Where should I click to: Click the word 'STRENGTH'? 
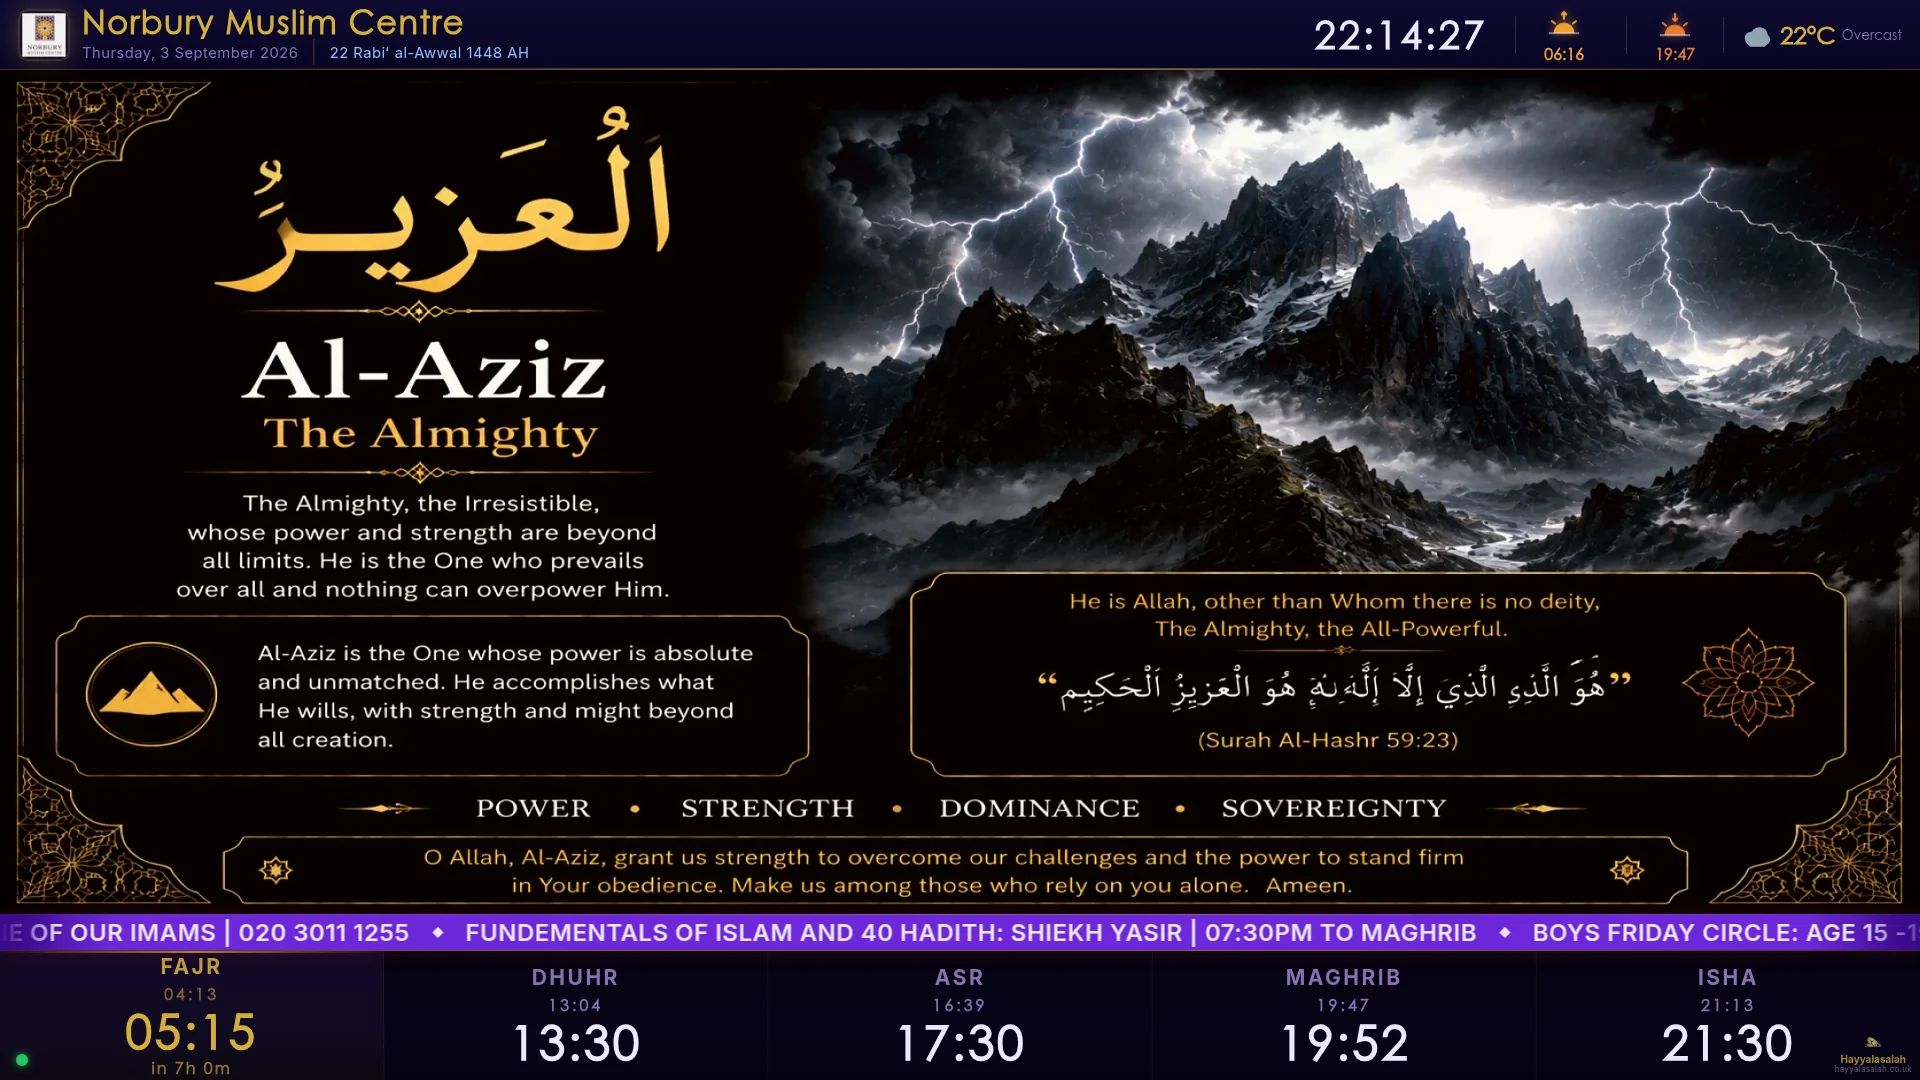click(x=767, y=808)
